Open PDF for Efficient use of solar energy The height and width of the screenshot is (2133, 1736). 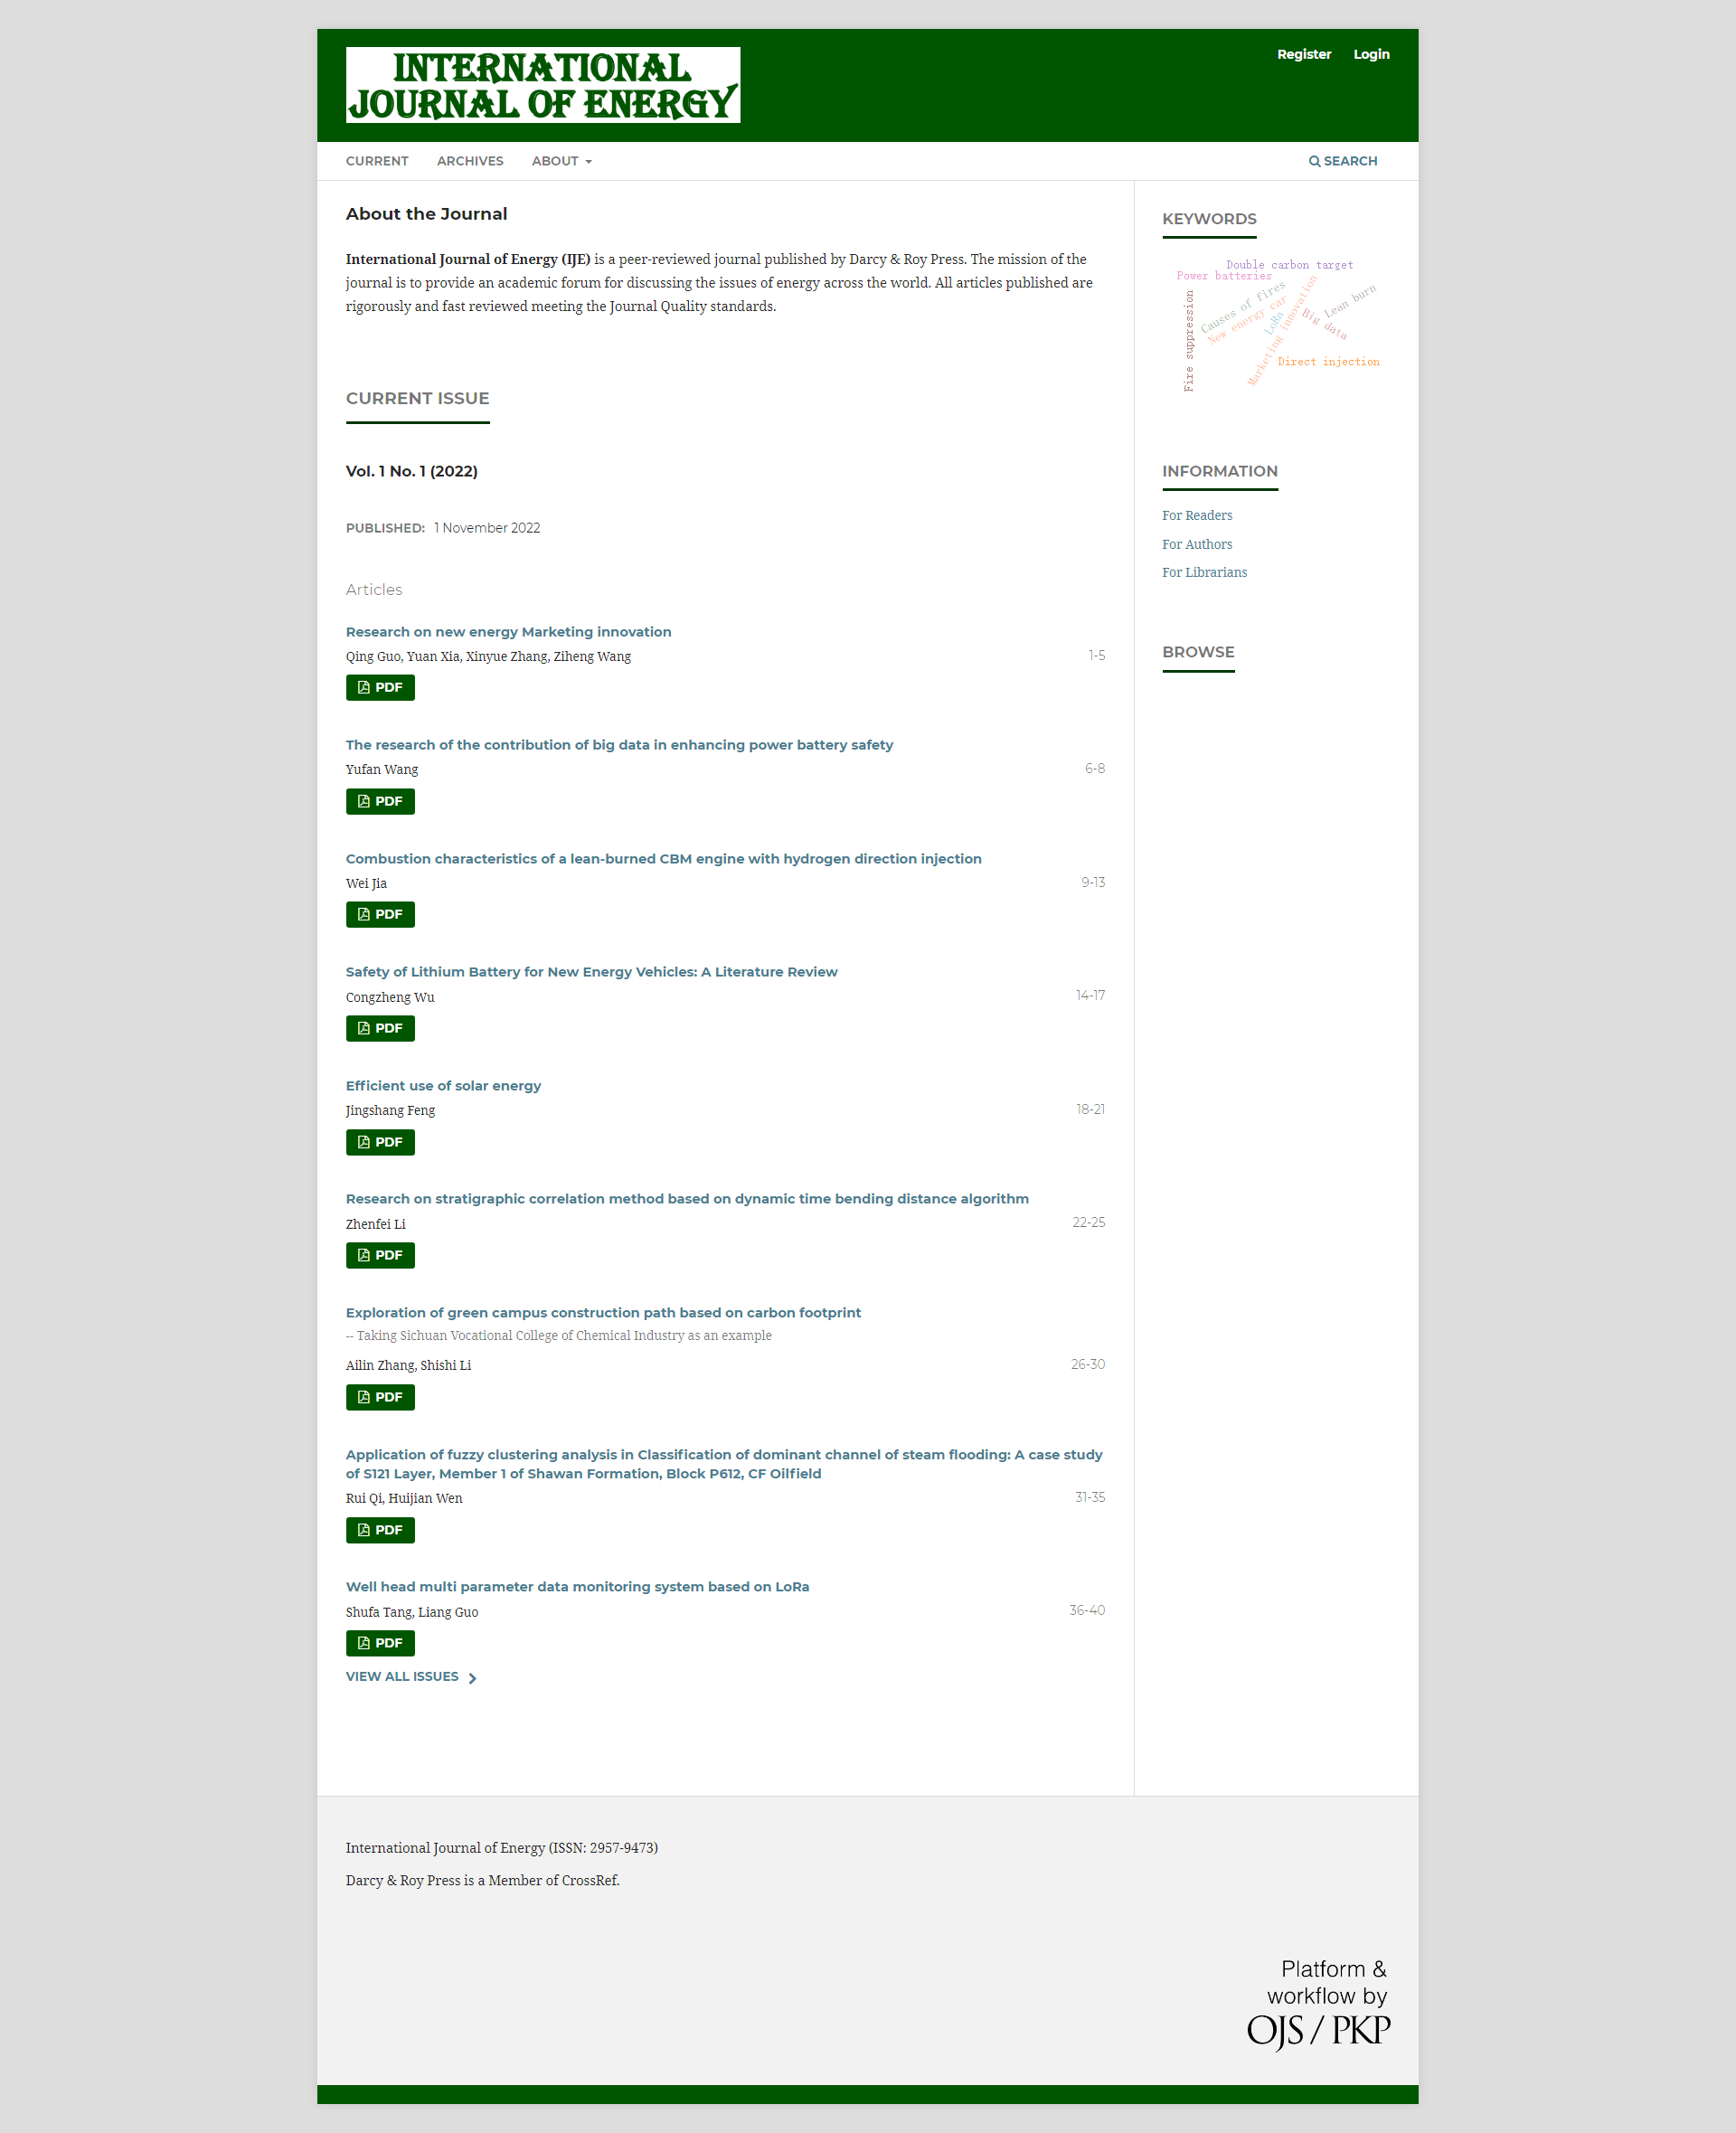[x=380, y=1142]
